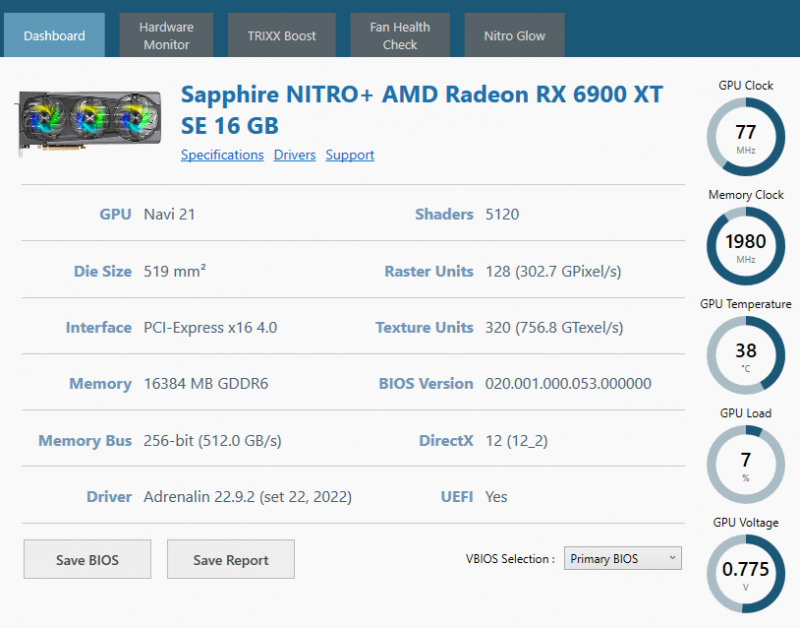The image size is (800, 628).
Task: Open the Nitro Glow tab
Action: click(x=514, y=35)
